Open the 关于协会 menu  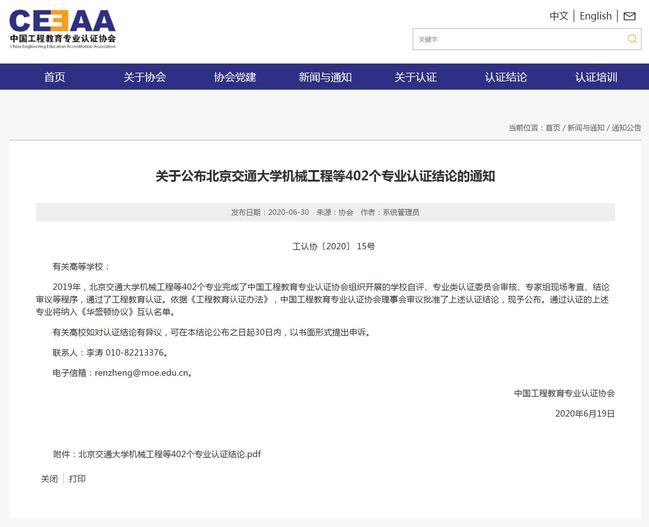point(145,77)
